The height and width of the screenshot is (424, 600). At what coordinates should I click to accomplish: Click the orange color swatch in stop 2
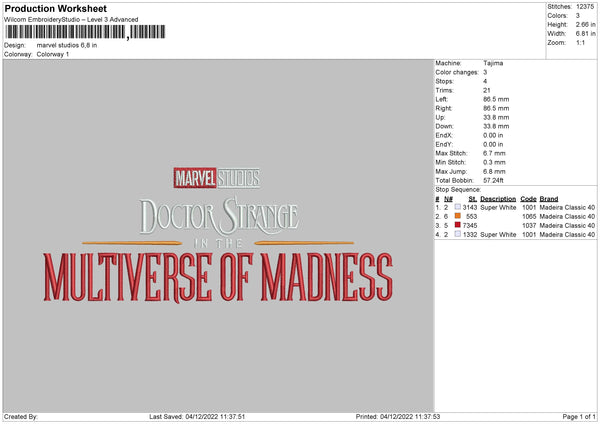(457, 216)
